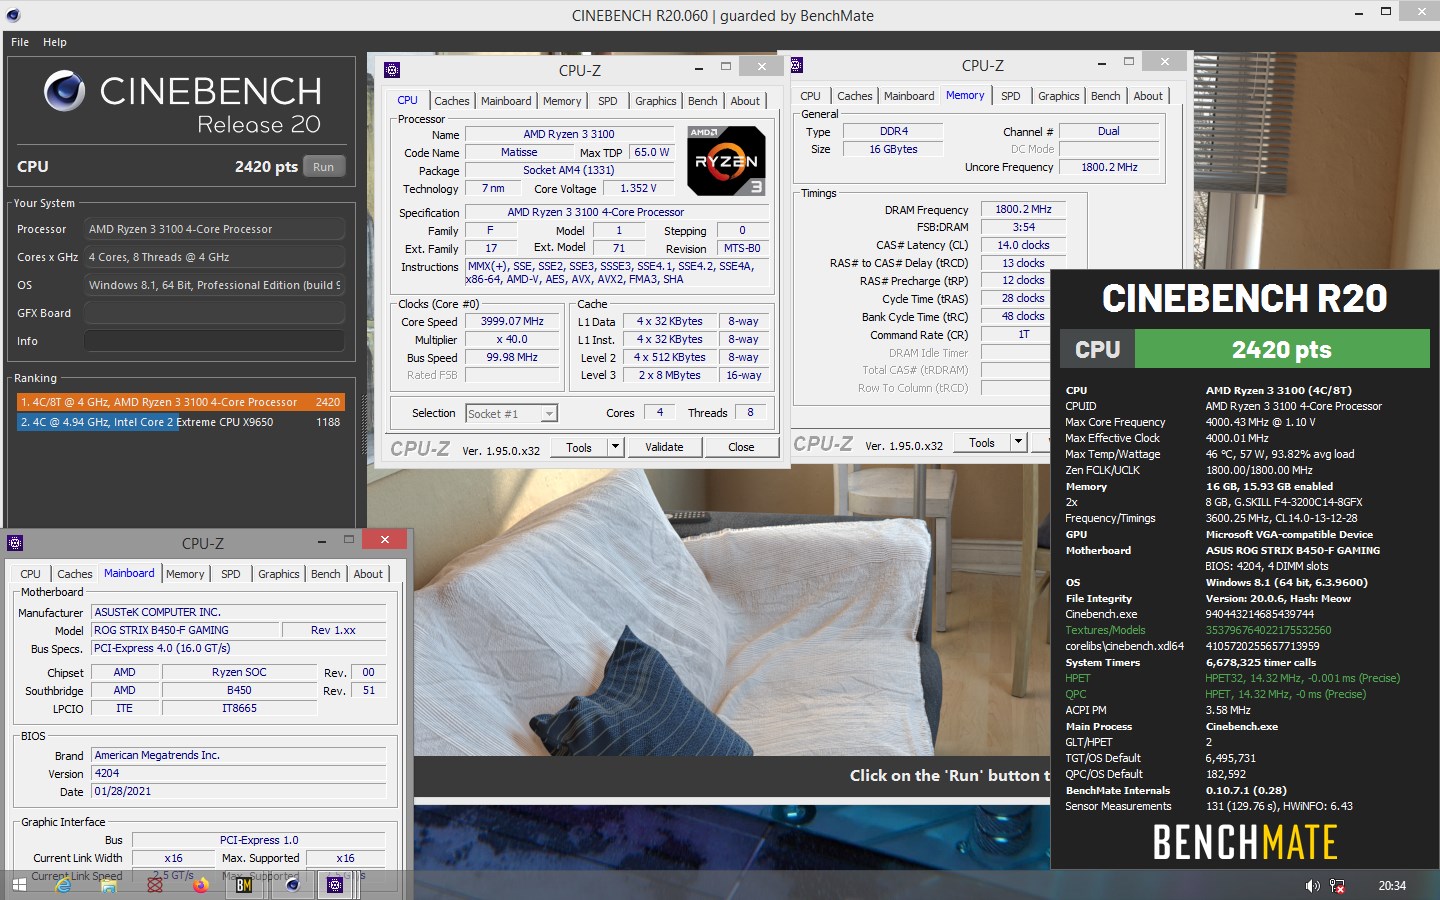Image resolution: width=1440 pixels, height=900 pixels.
Task: Click the CPU-Z chip icon of the Mainboard window
Action: point(15,543)
